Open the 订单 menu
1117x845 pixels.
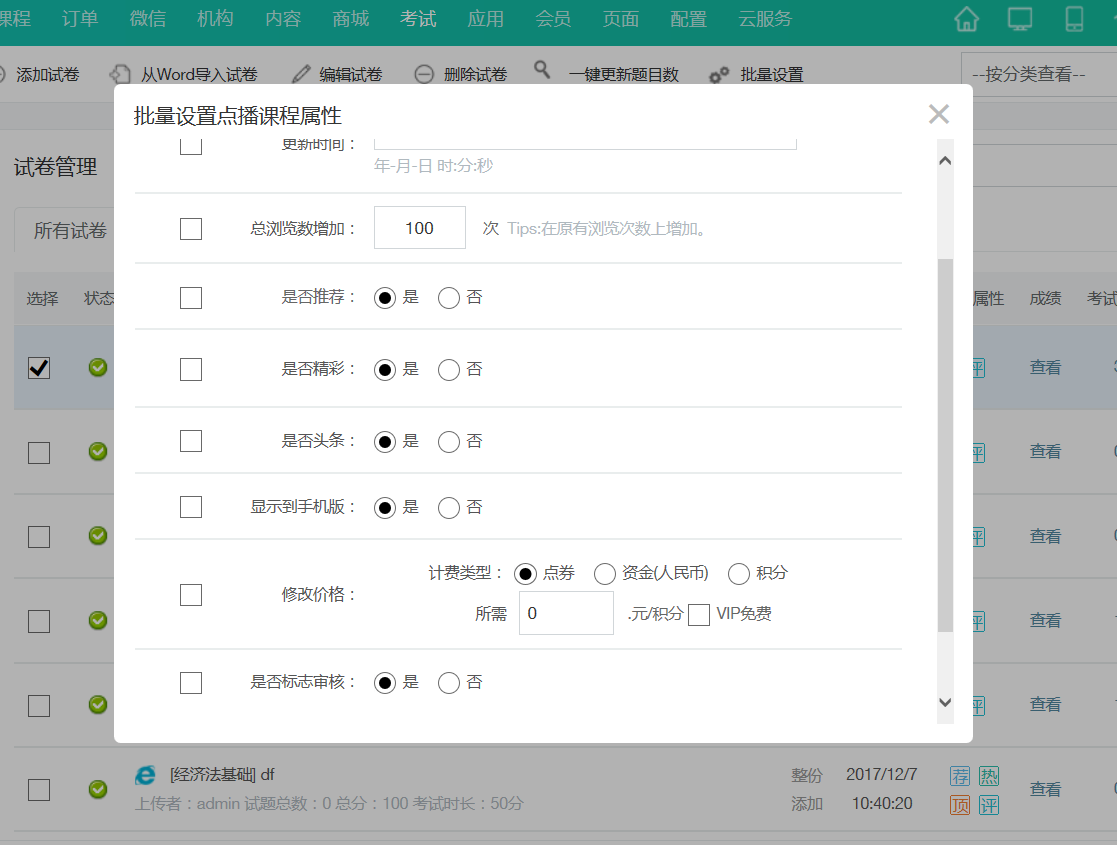pos(80,19)
